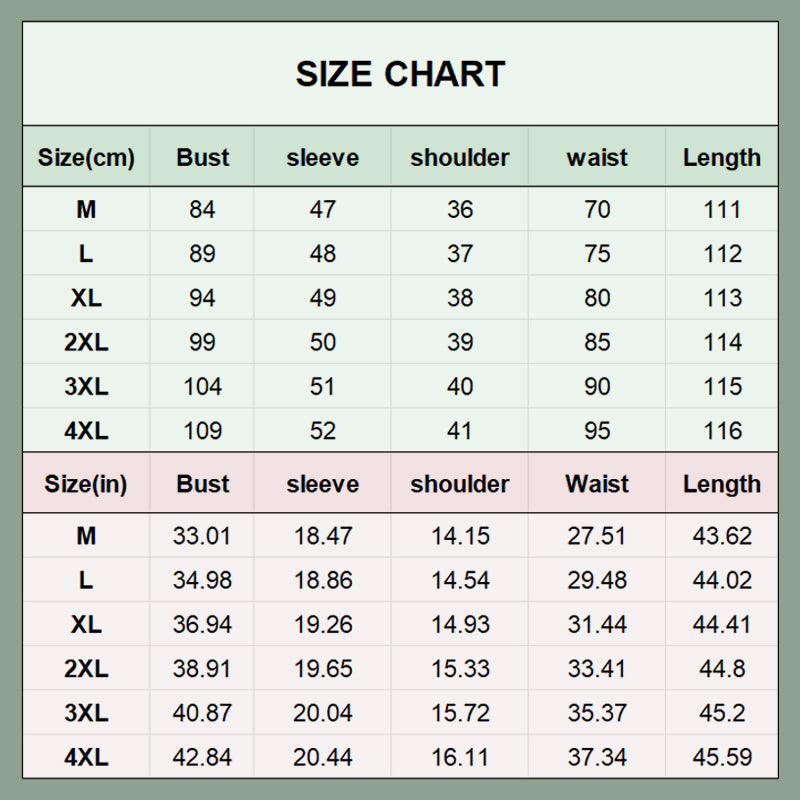Click the shoulder value 15.72

click(x=460, y=713)
